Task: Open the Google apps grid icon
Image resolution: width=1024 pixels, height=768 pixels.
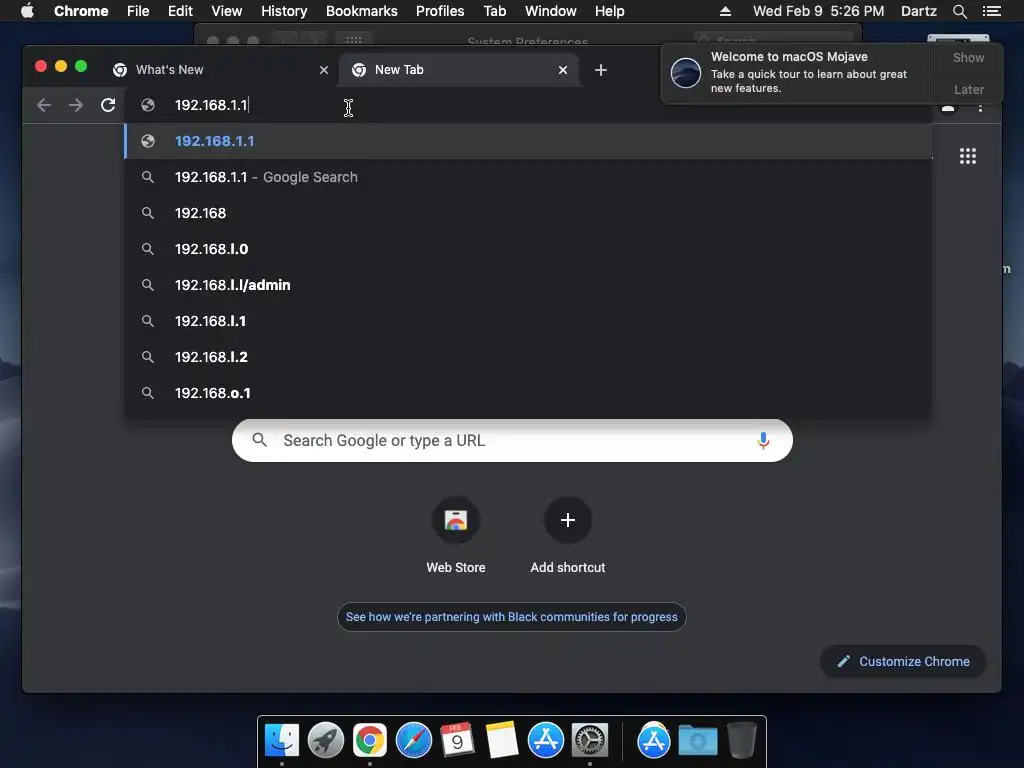Action: (x=968, y=156)
